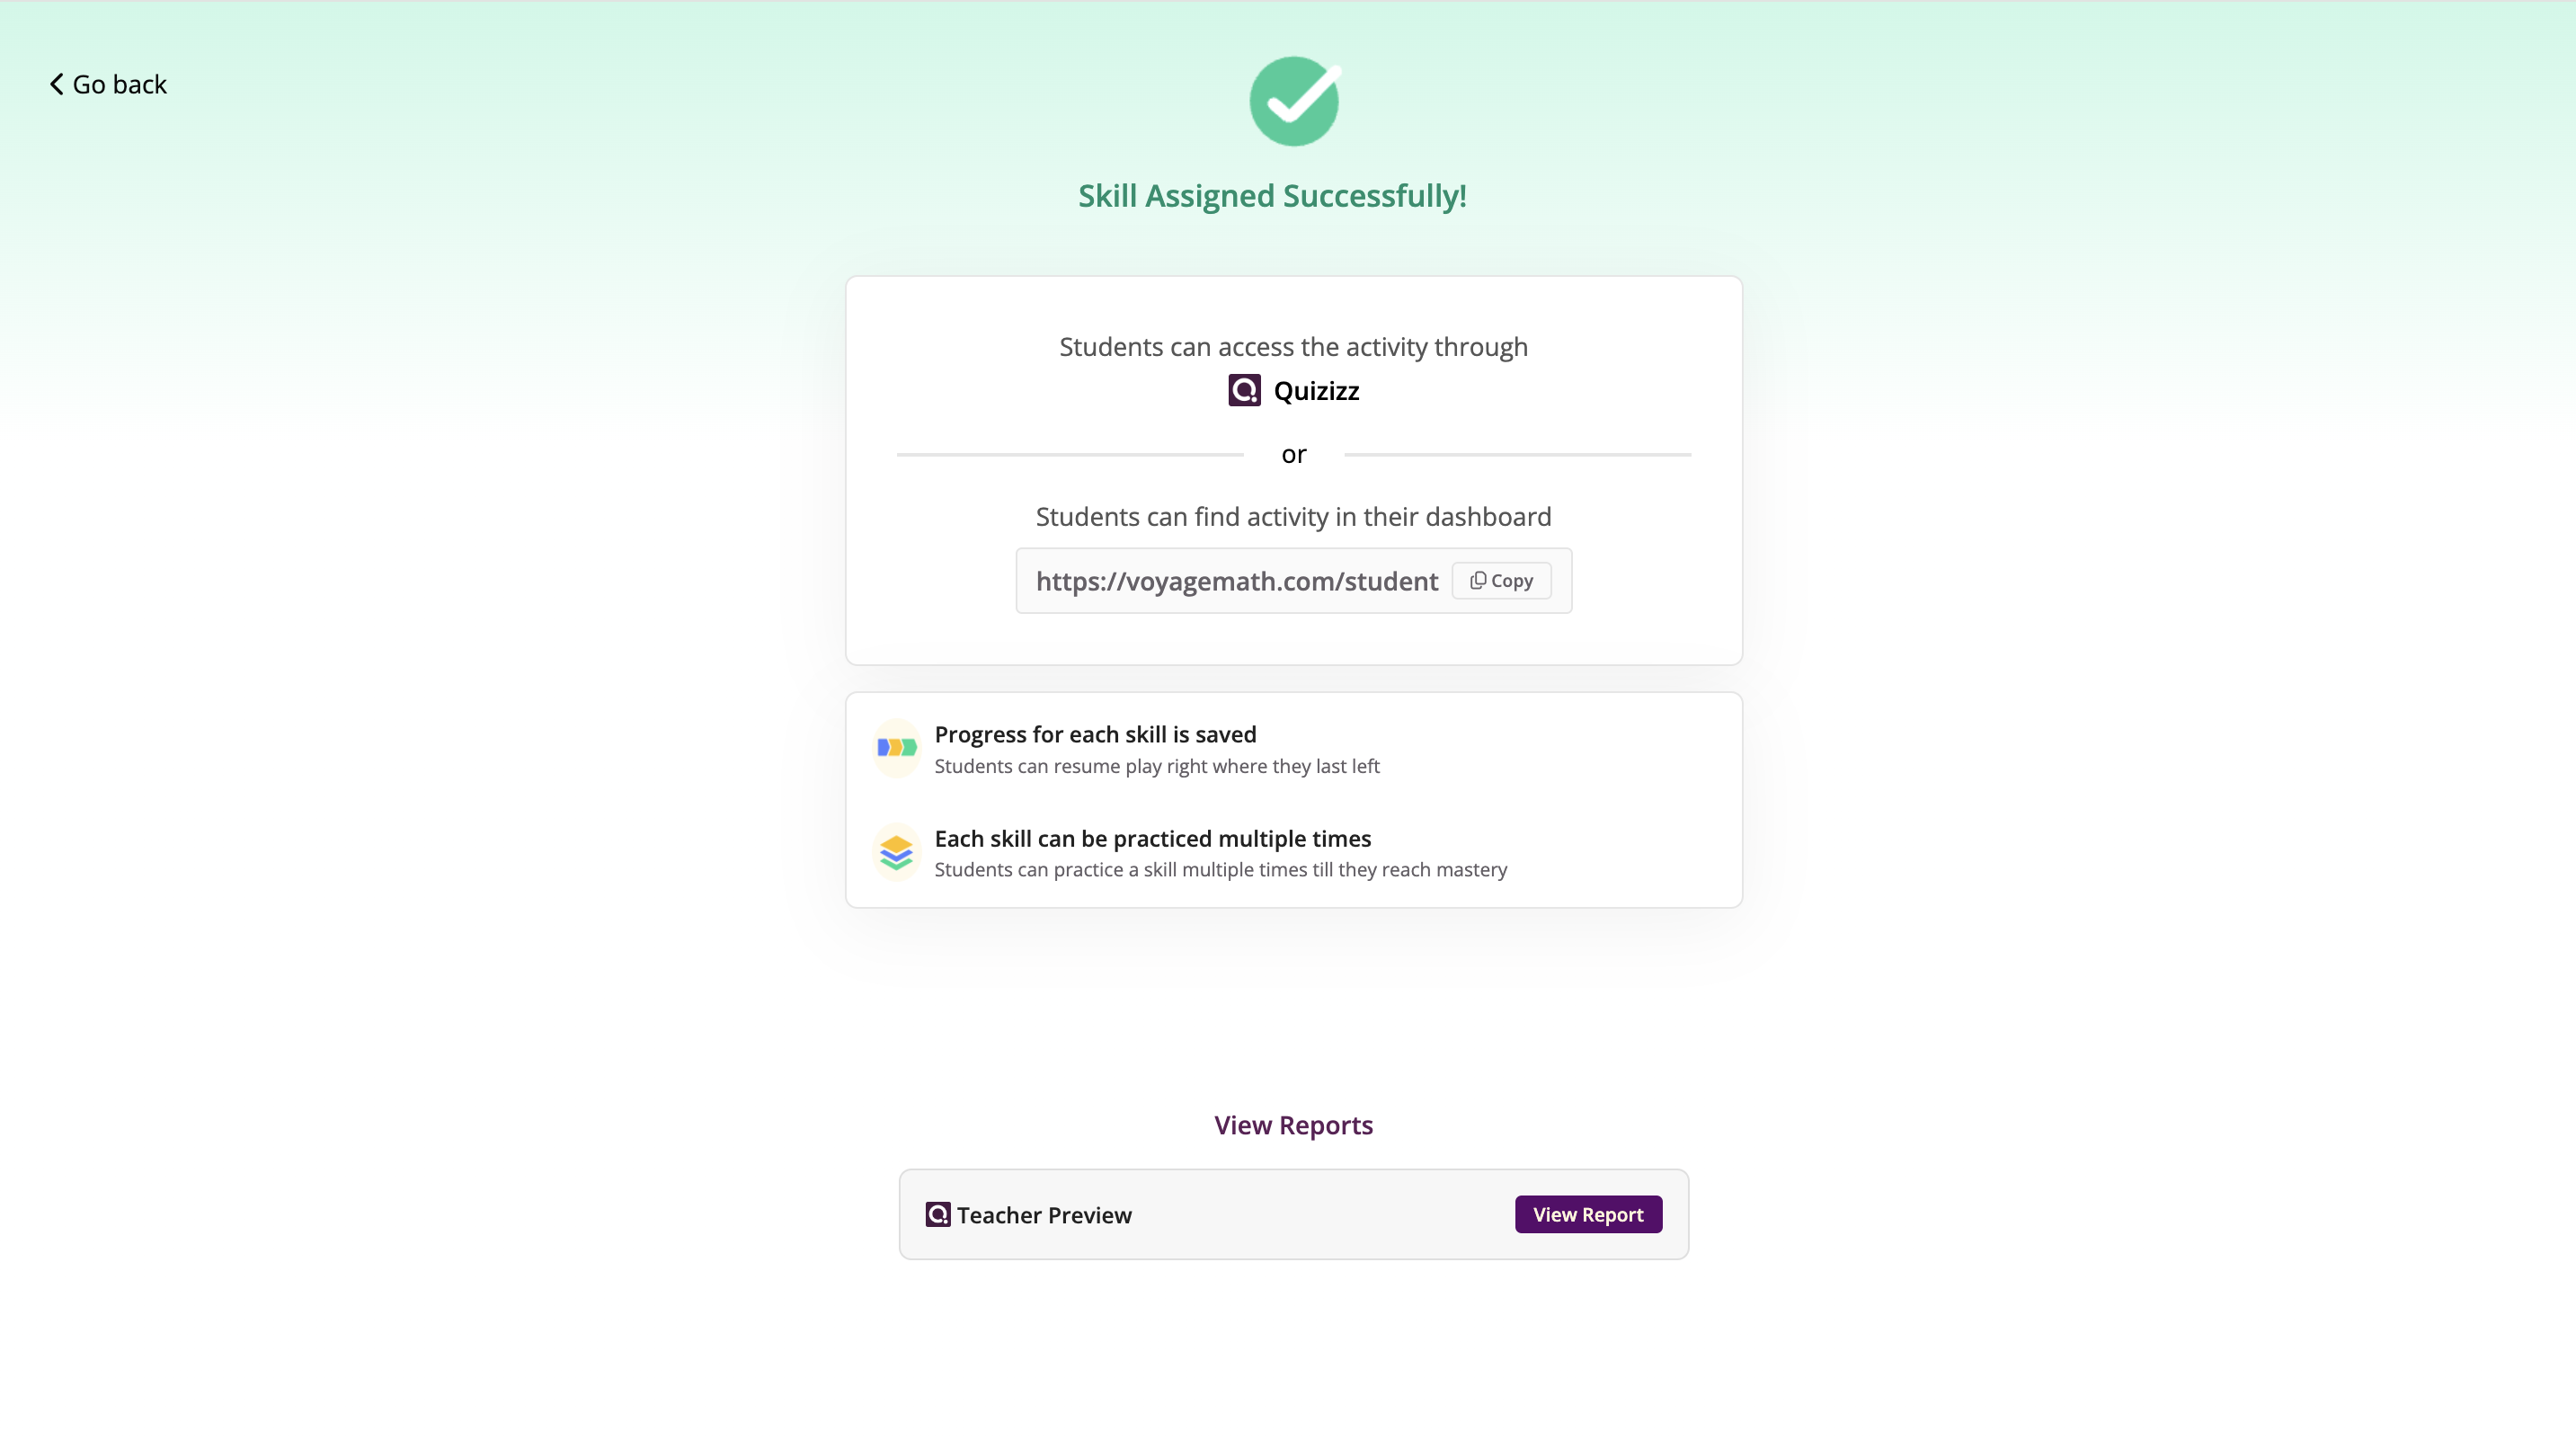Viewport: 2576px width, 1440px height.
Task: Click the green success checkmark icon
Action: click(1294, 101)
